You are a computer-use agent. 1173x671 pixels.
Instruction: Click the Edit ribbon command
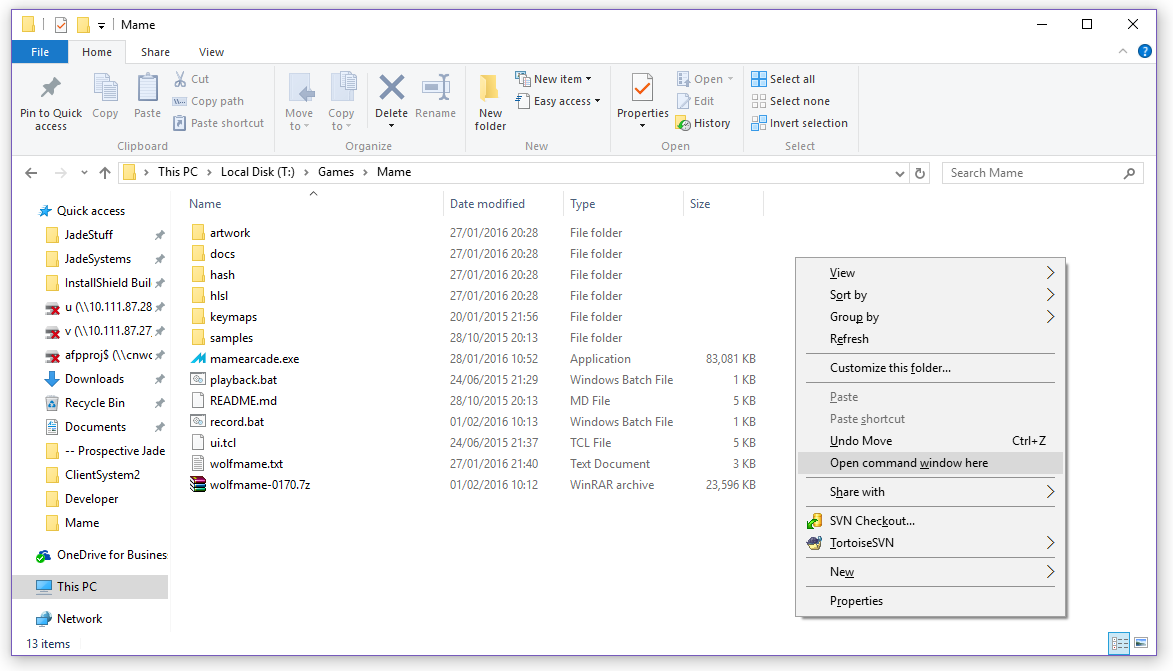[696, 101]
